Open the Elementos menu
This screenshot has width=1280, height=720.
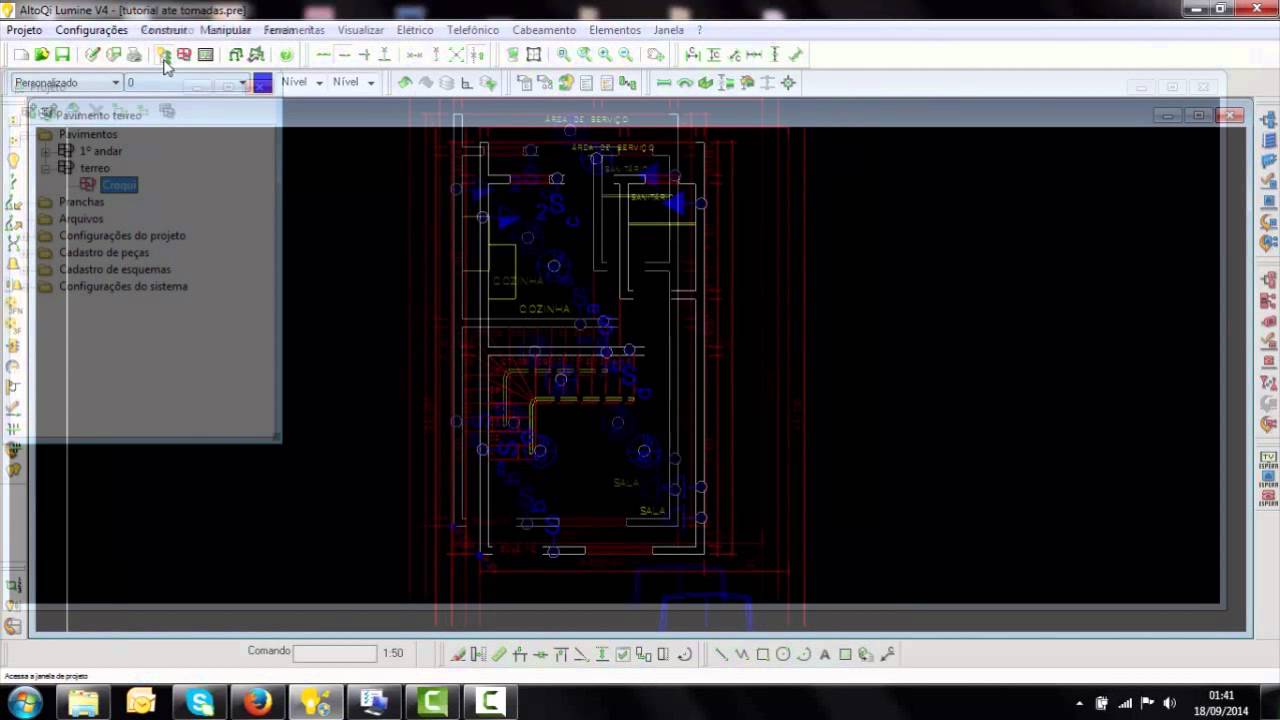point(615,30)
